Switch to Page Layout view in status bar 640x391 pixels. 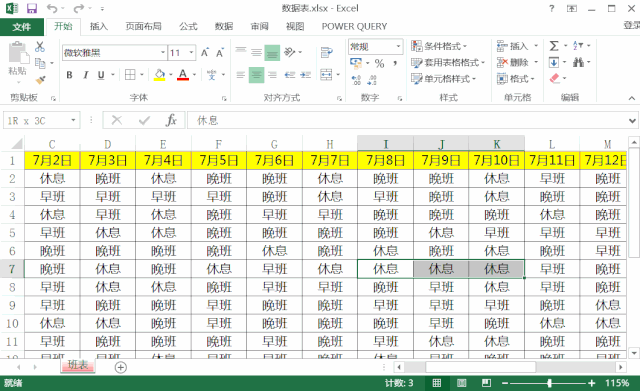(x=462, y=383)
